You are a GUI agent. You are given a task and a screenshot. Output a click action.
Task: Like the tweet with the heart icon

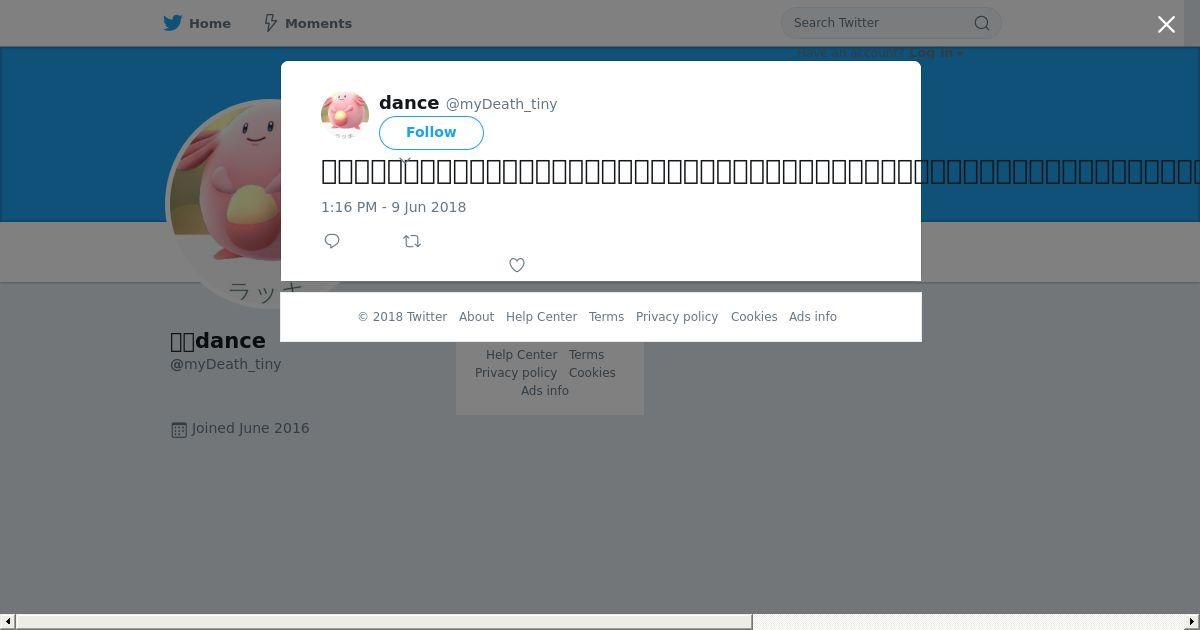tap(517, 265)
